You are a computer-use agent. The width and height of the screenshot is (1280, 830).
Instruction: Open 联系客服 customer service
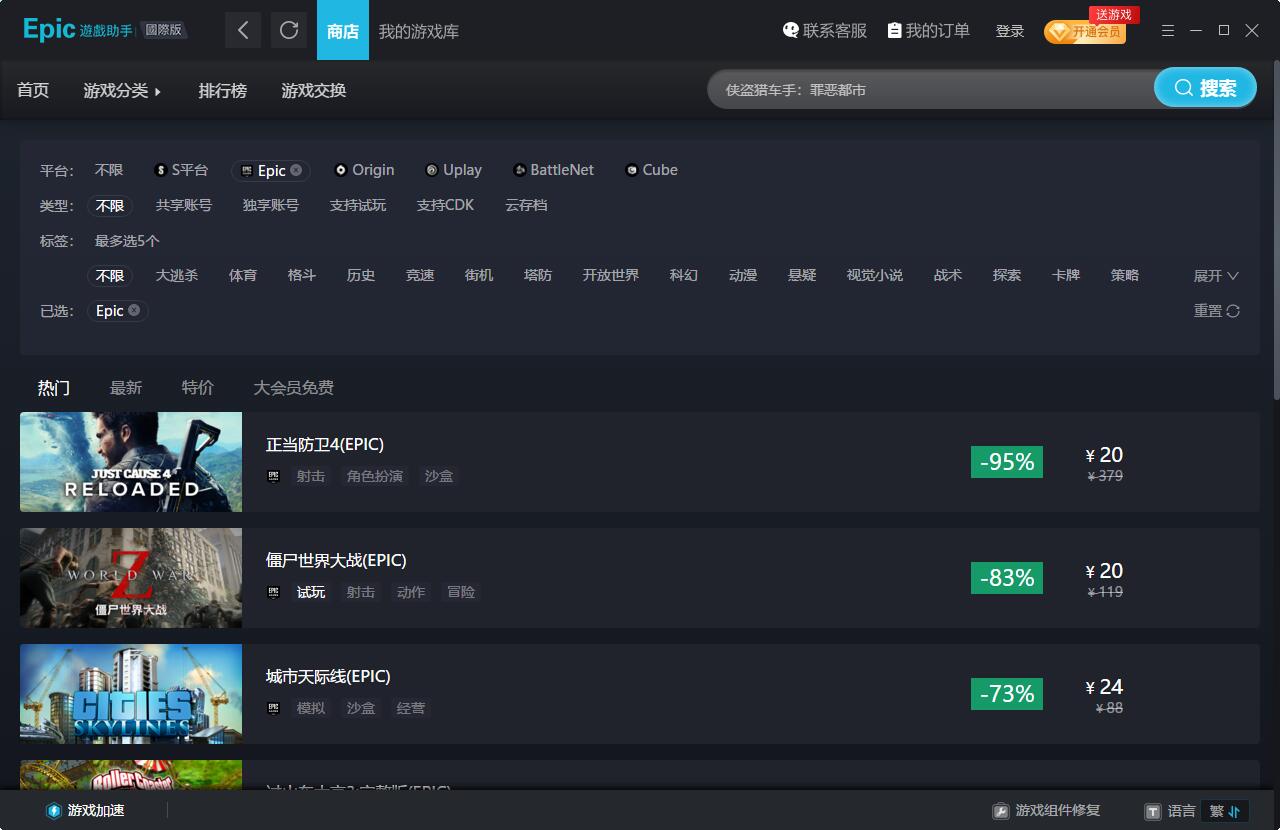825,31
